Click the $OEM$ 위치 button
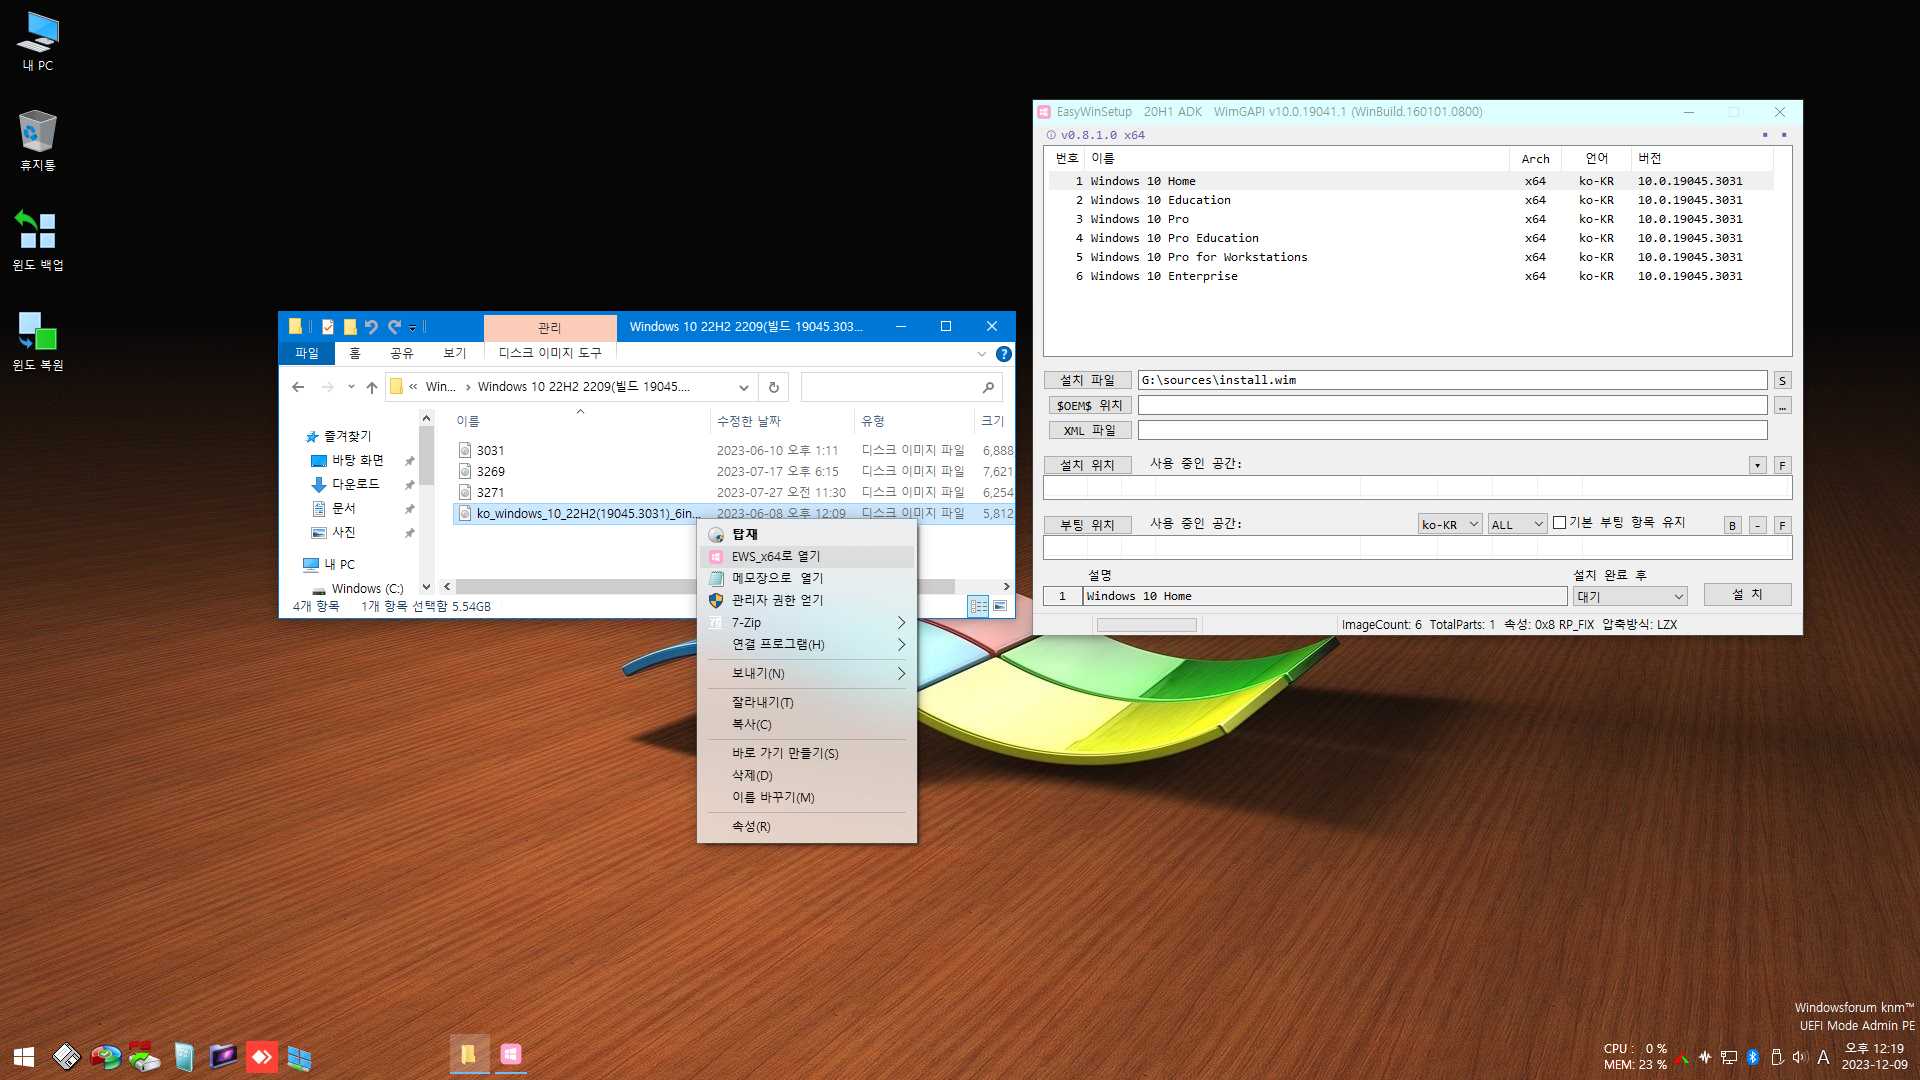The width and height of the screenshot is (1920, 1080). point(1089,405)
